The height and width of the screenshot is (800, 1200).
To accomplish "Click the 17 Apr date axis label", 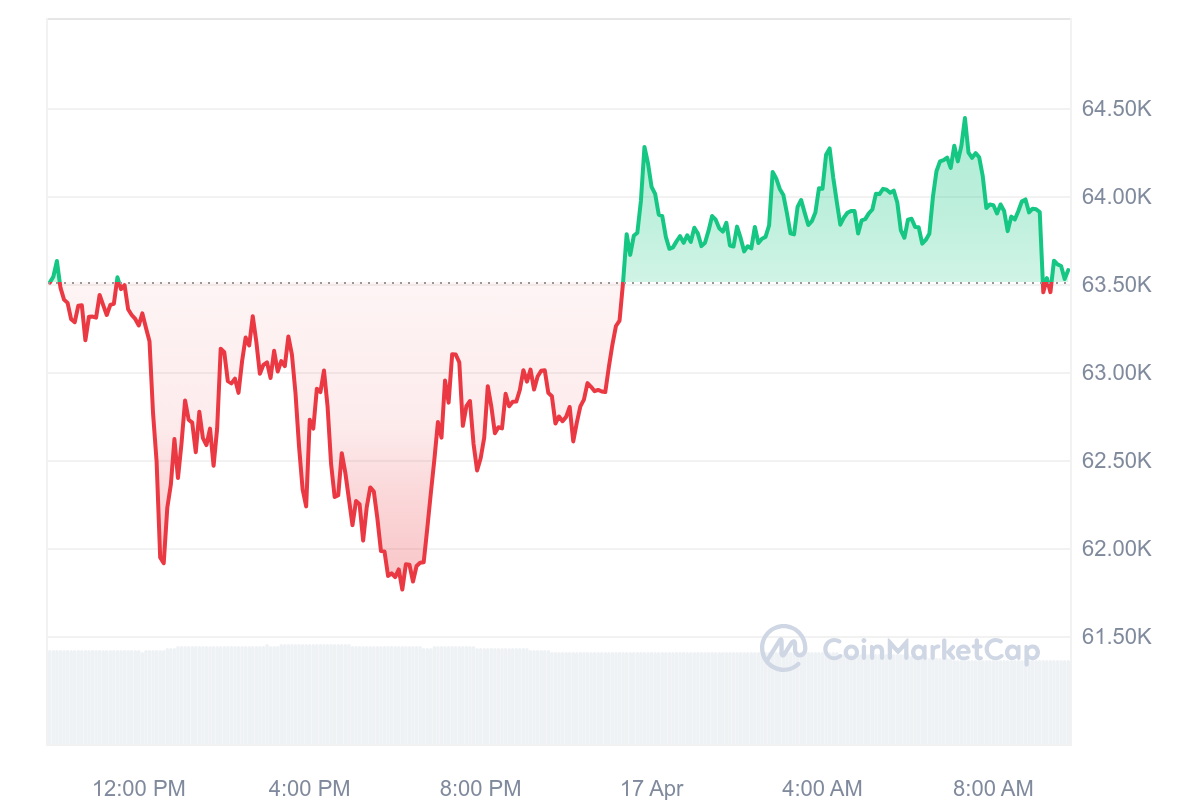I will point(652,788).
